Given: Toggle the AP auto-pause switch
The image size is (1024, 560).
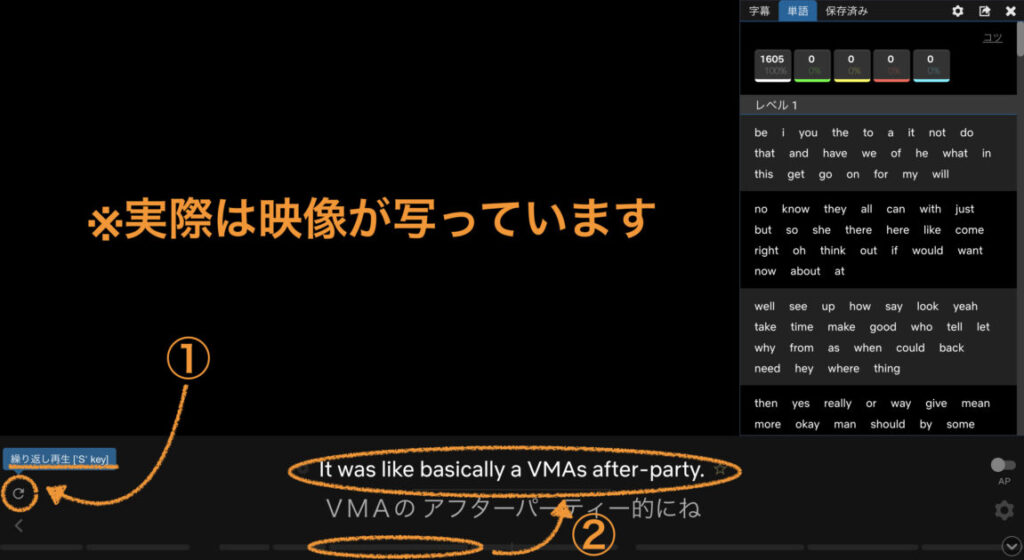Looking at the screenshot, I should tap(1002, 465).
